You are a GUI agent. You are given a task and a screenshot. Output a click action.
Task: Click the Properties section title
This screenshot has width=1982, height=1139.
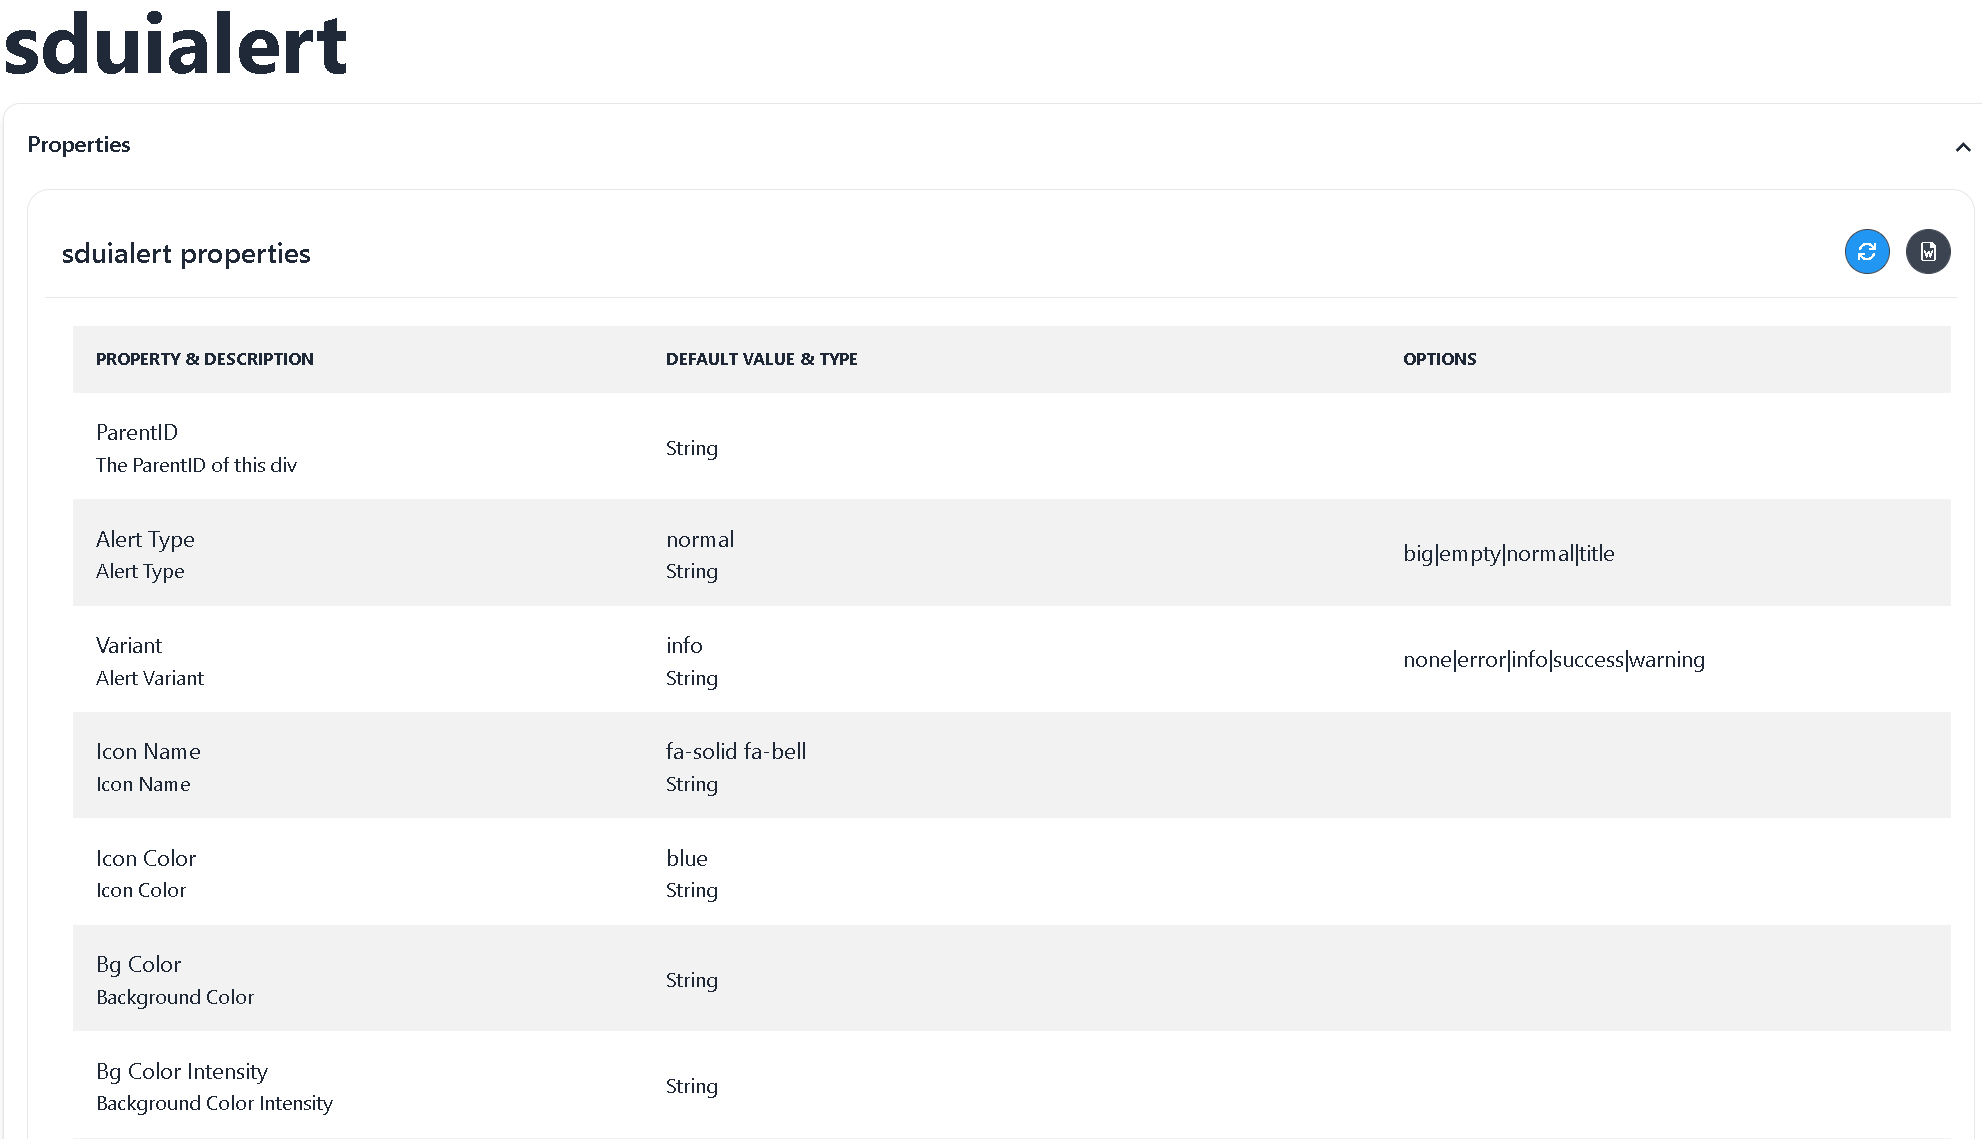pyautogui.click(x=79, y=145)
